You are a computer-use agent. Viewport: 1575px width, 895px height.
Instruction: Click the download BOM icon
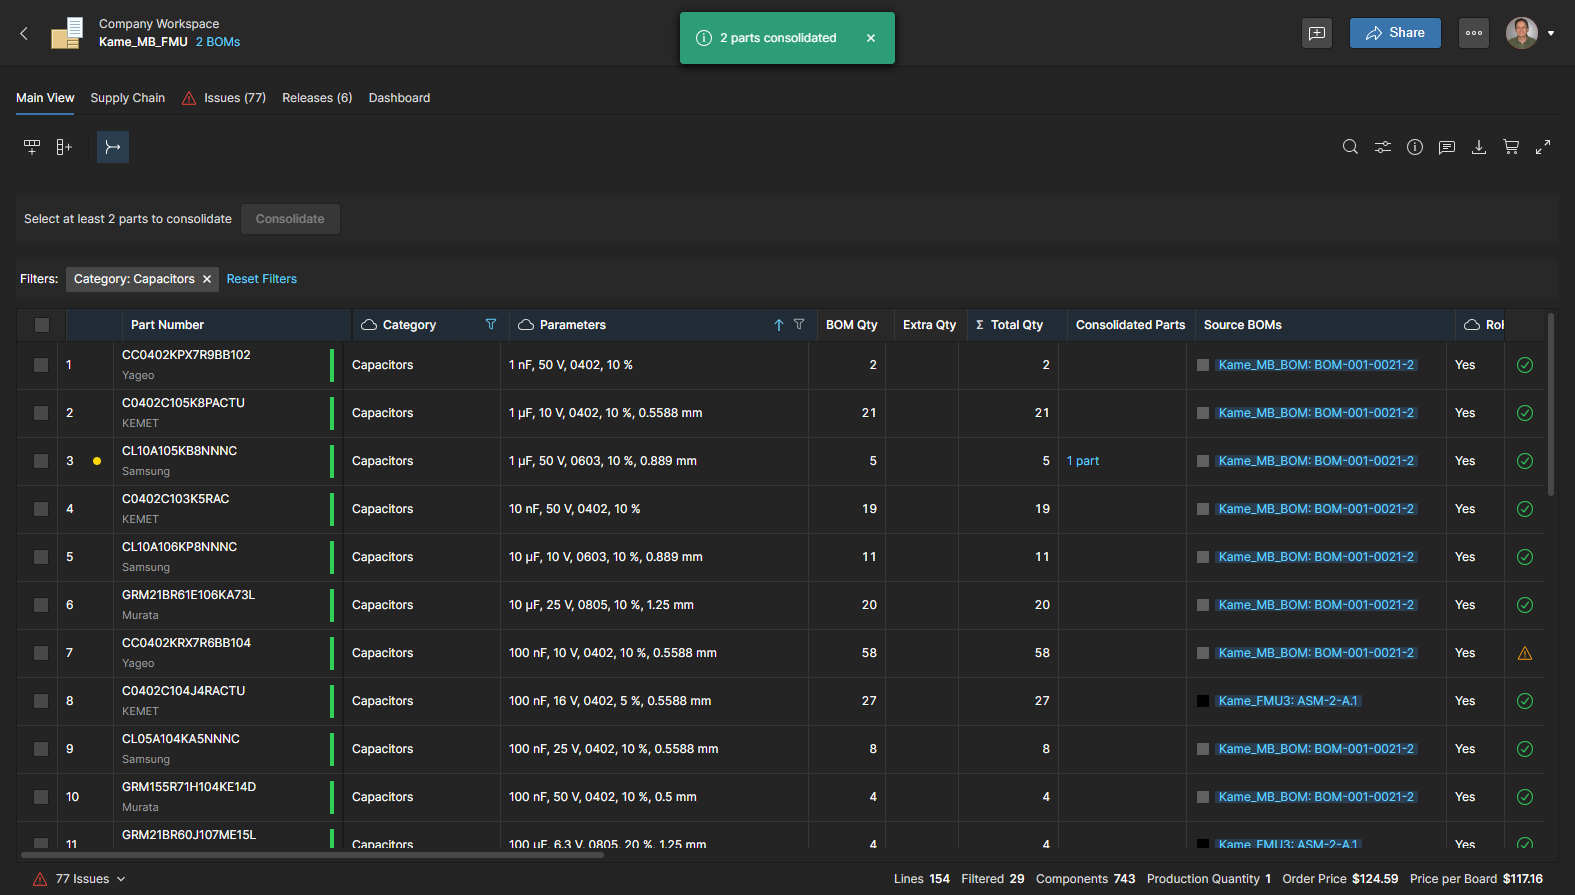1478,147
